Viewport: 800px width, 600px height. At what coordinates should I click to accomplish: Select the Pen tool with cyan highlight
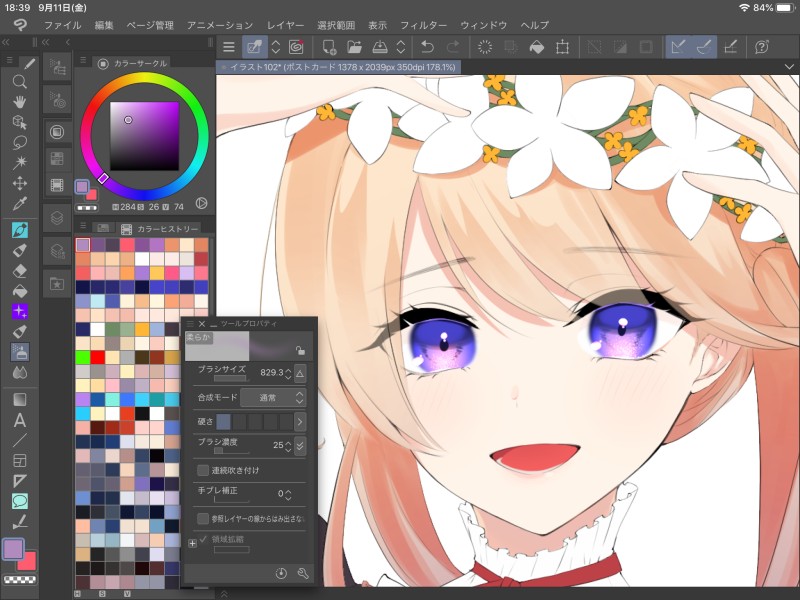(19, 230)
